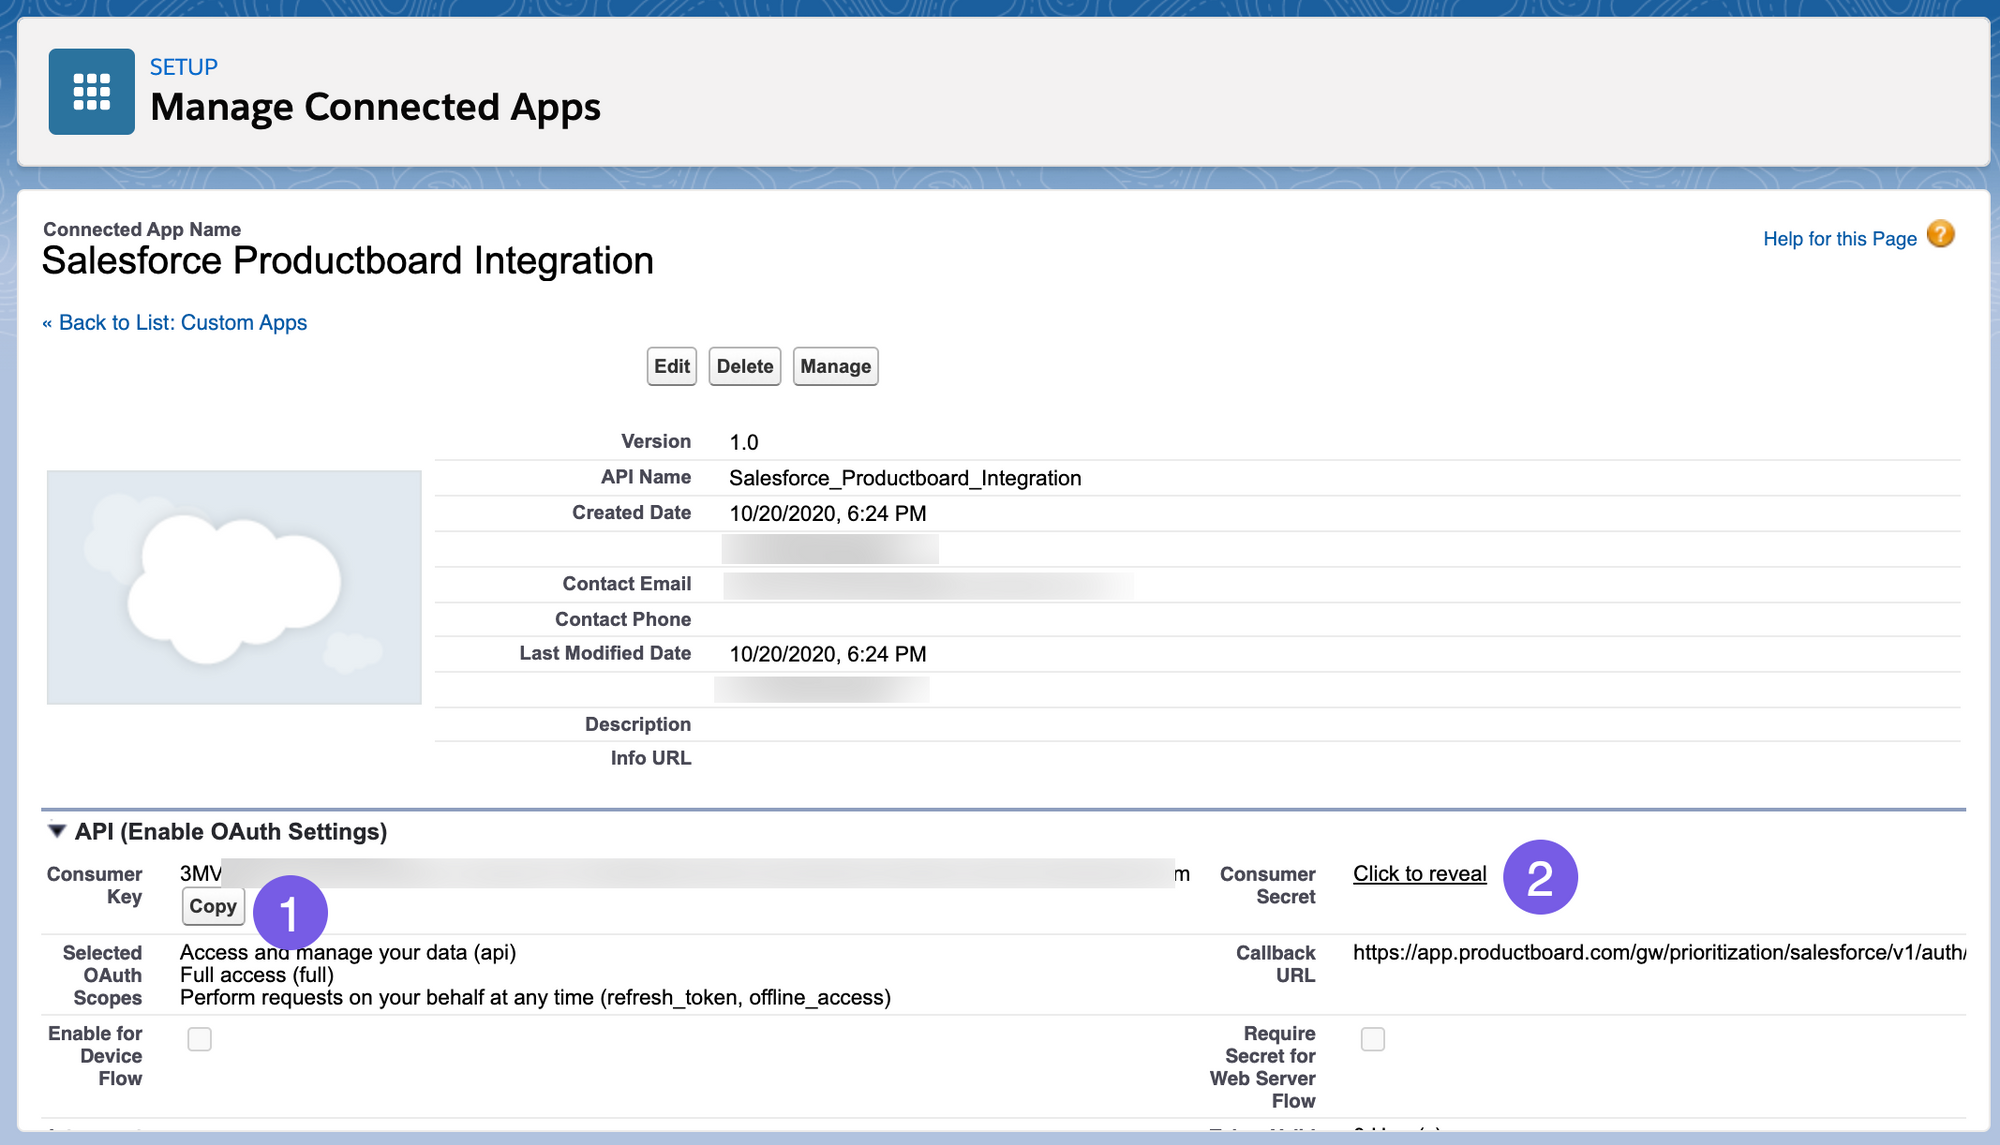Tick Require Secret for Web Server Flow checkbox
Viewport: 2000px width, 1145px height.
pos(1373,1039)
